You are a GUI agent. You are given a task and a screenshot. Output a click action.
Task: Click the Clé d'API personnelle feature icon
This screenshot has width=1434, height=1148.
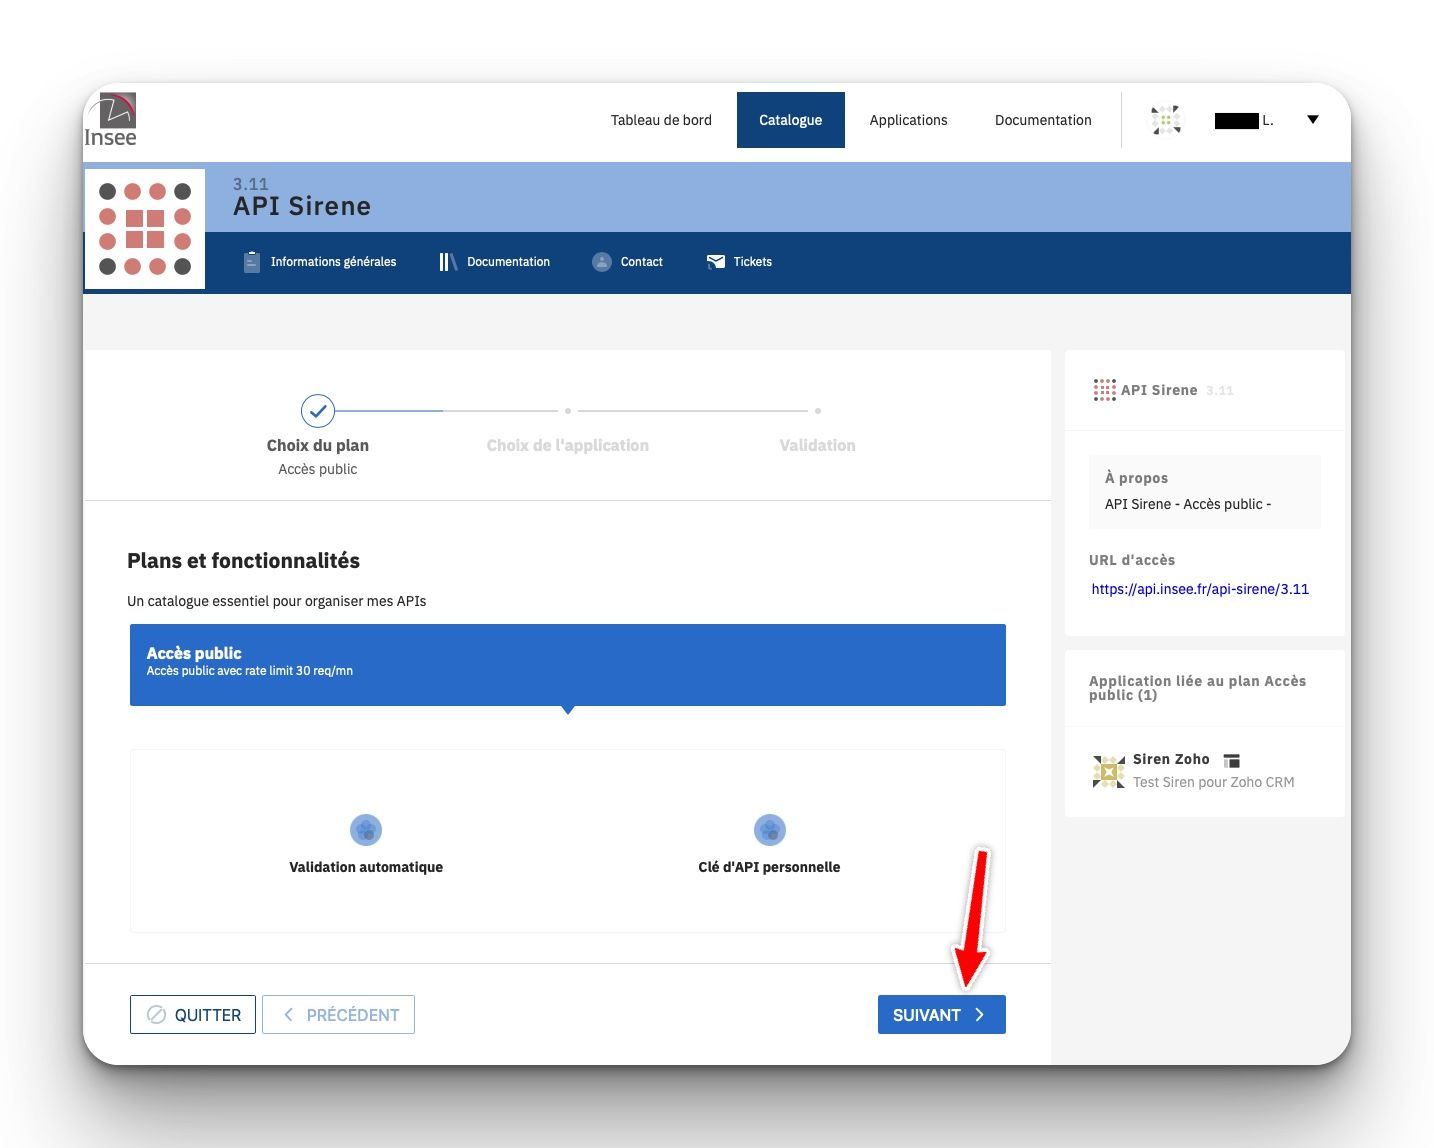click(770, 830)
